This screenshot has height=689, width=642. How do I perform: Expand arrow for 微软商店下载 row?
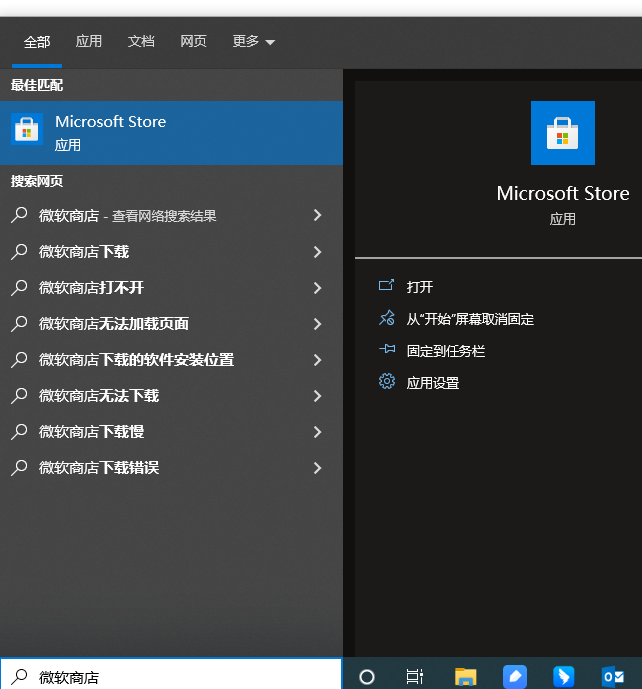317,252
